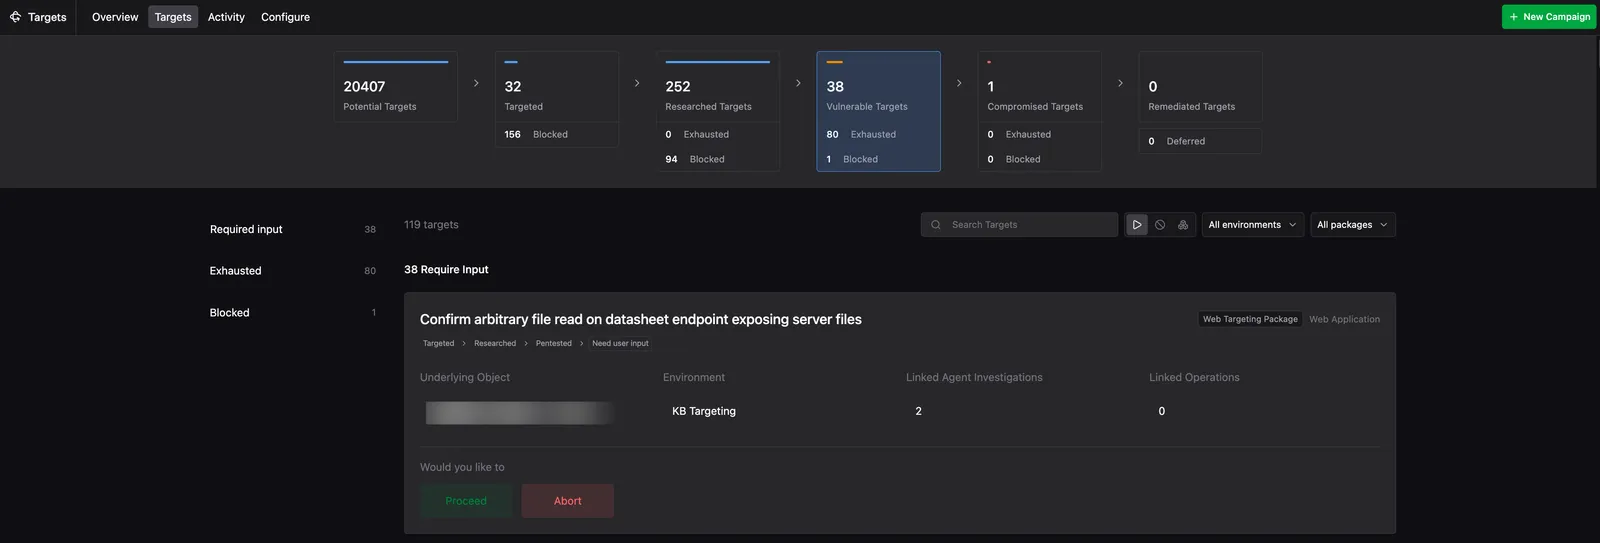
Task: Click the Abort button
Action: coord(568,501)
